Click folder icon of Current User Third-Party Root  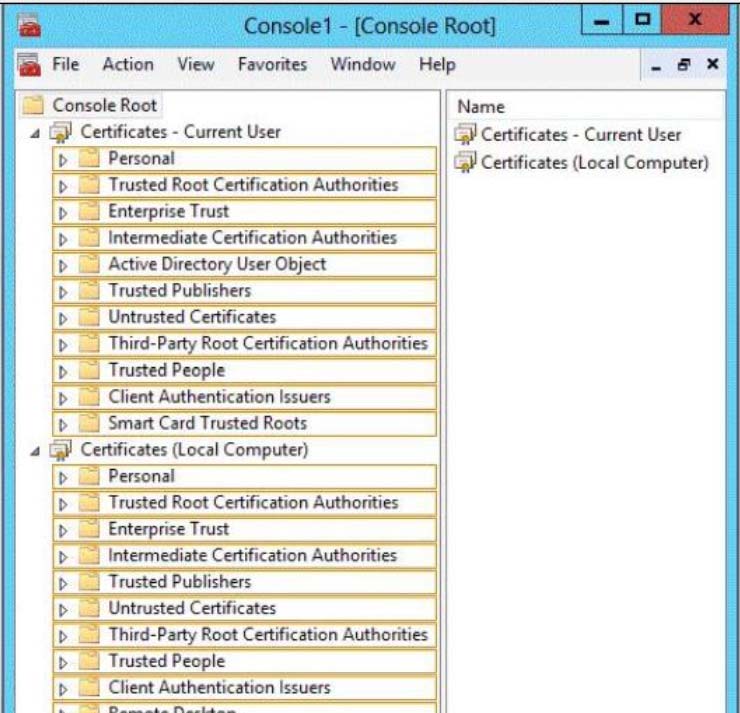(x=89, y=343)
